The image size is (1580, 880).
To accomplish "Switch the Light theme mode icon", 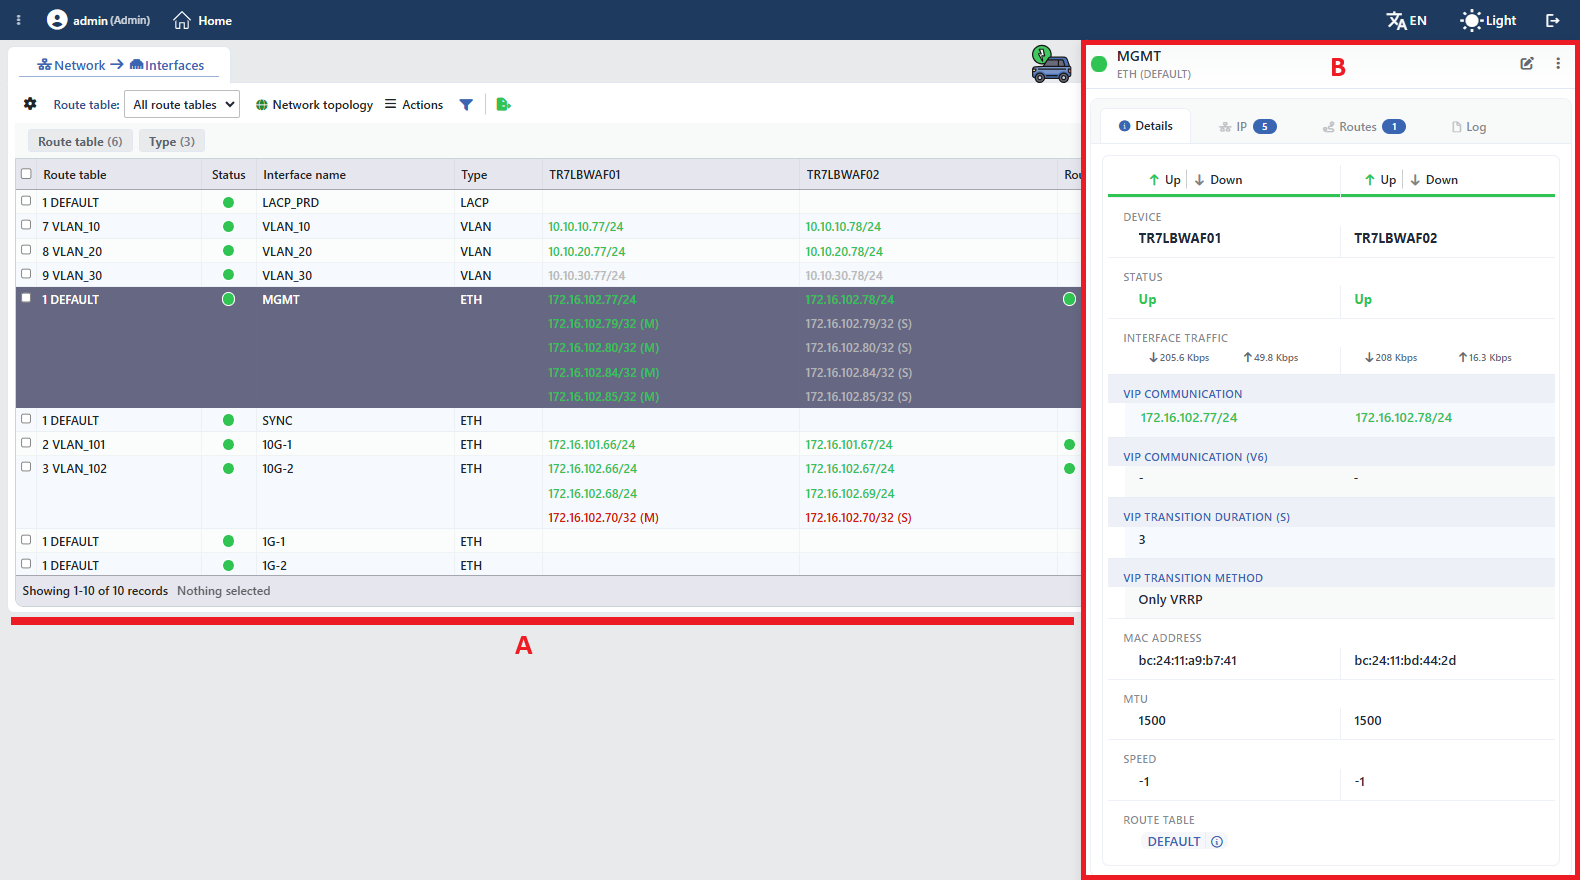I will pyautogui.click(x=1471, y=20).
